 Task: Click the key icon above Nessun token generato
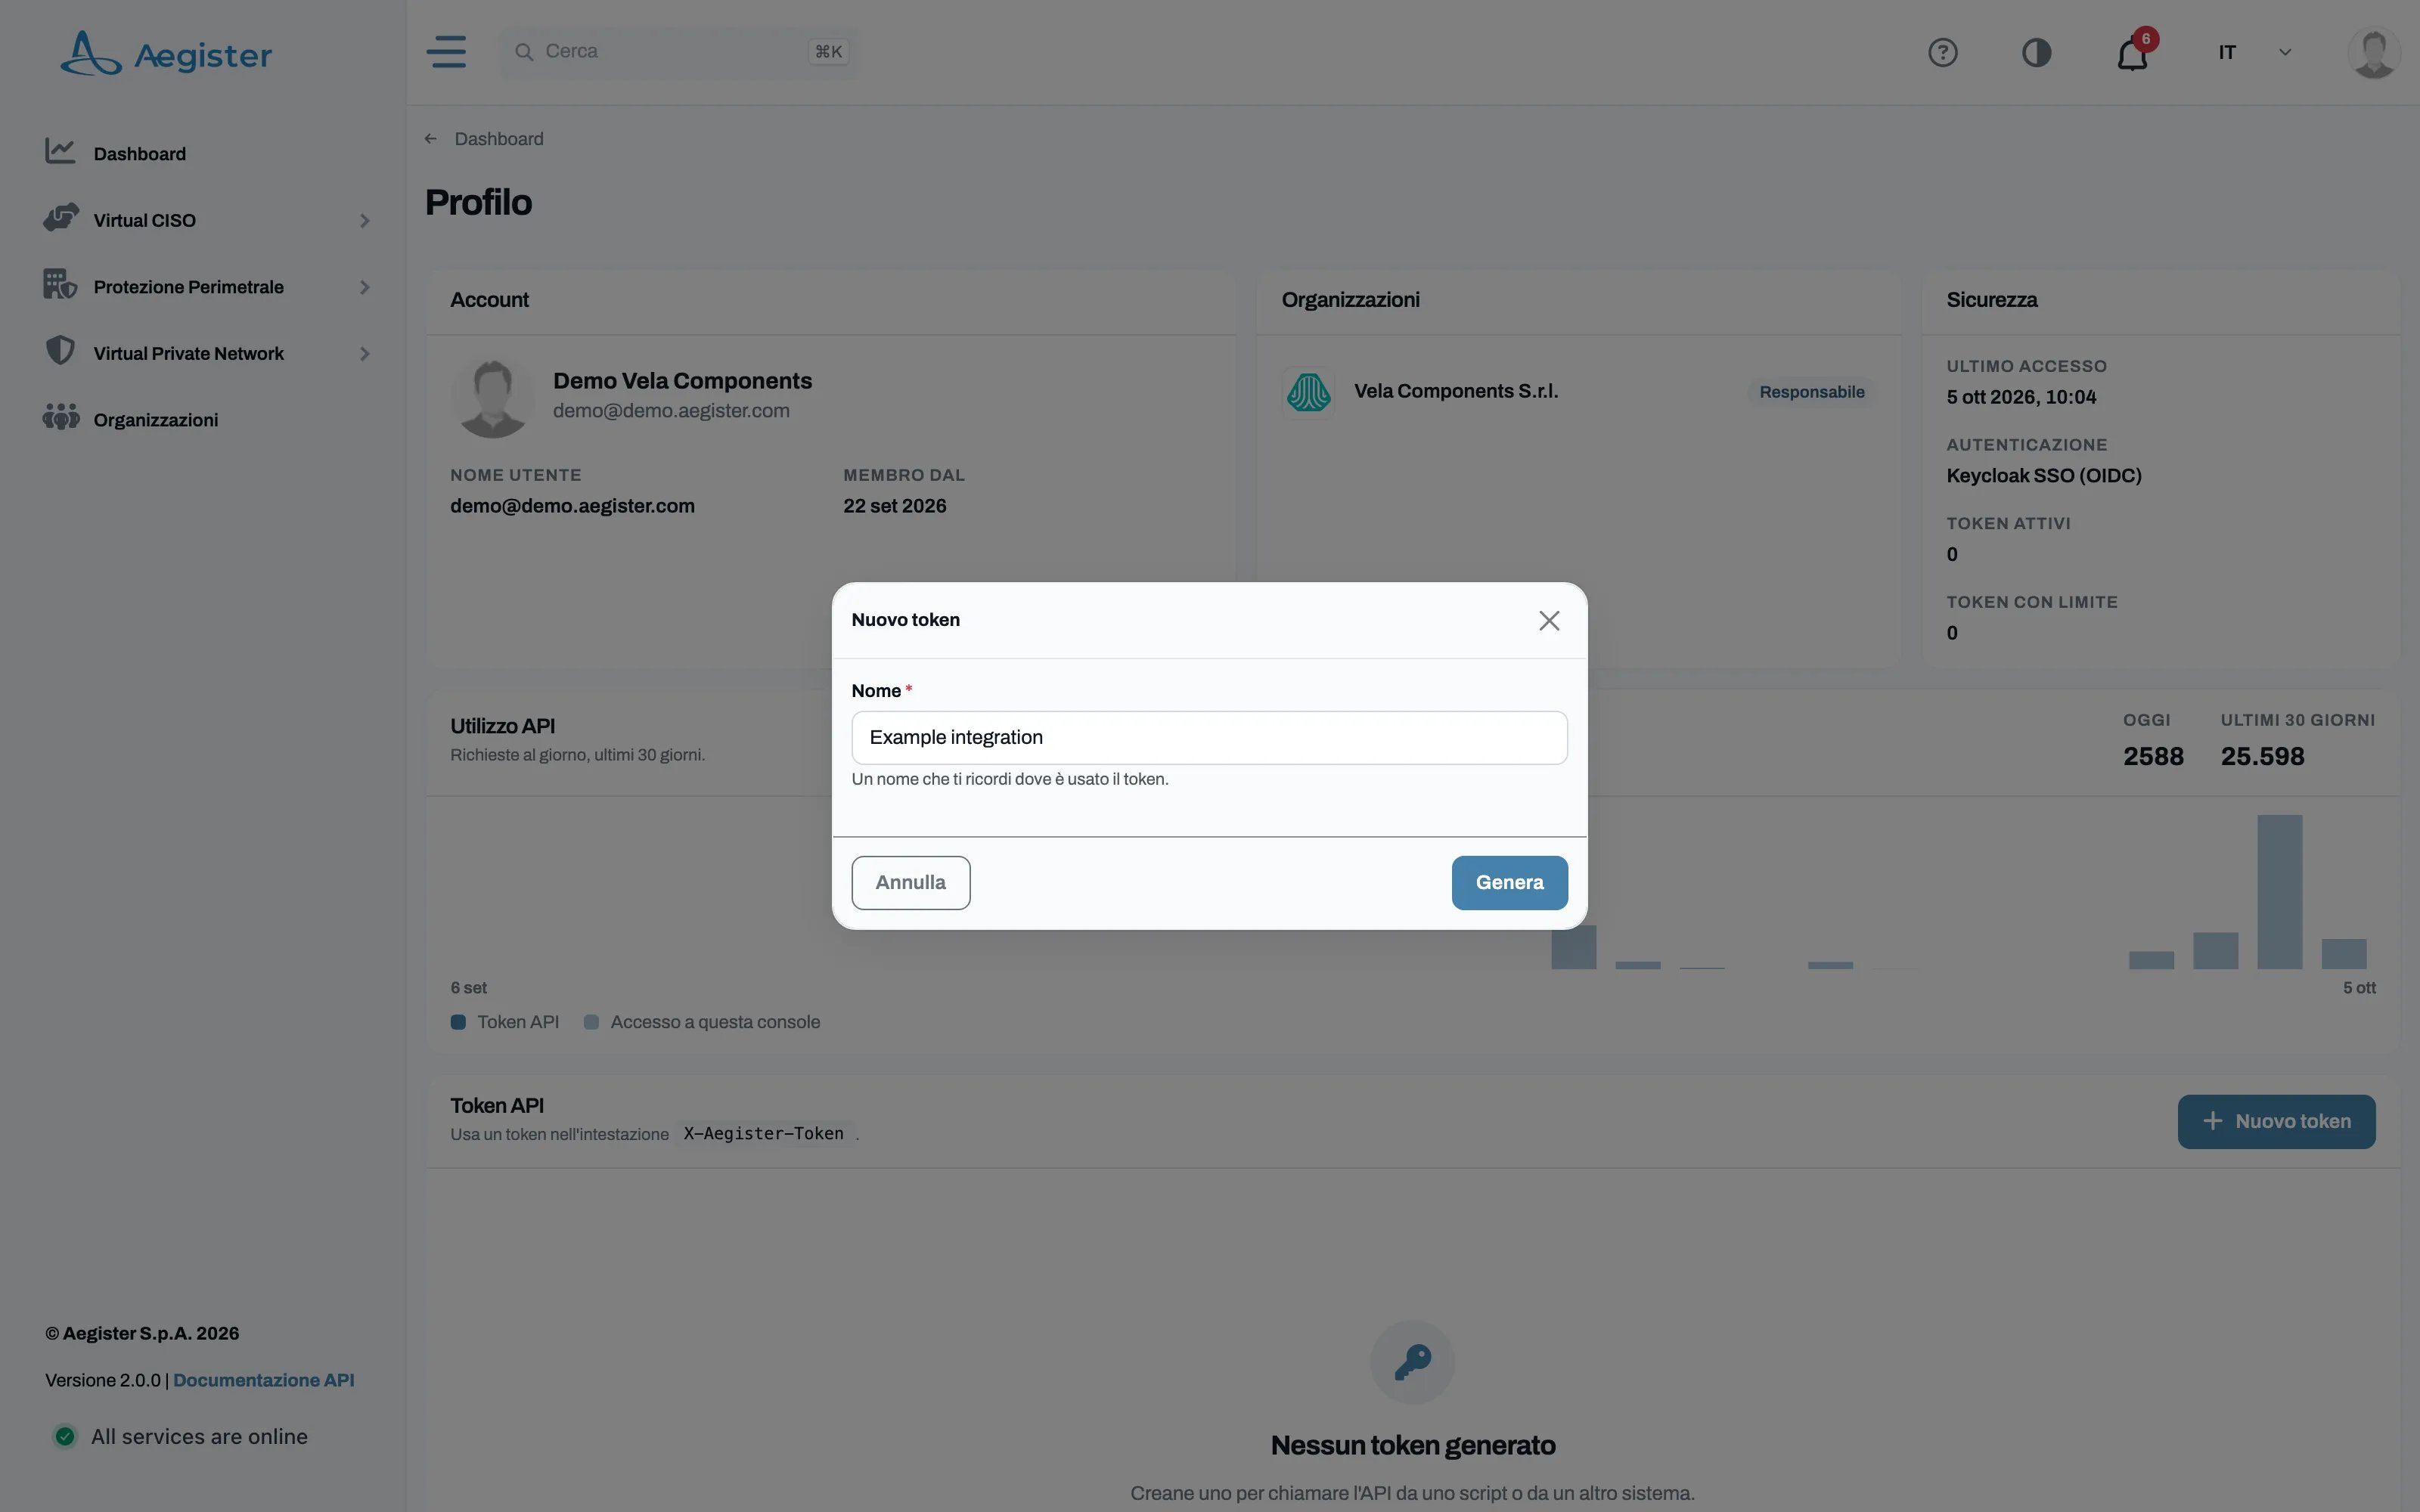1412,1362
